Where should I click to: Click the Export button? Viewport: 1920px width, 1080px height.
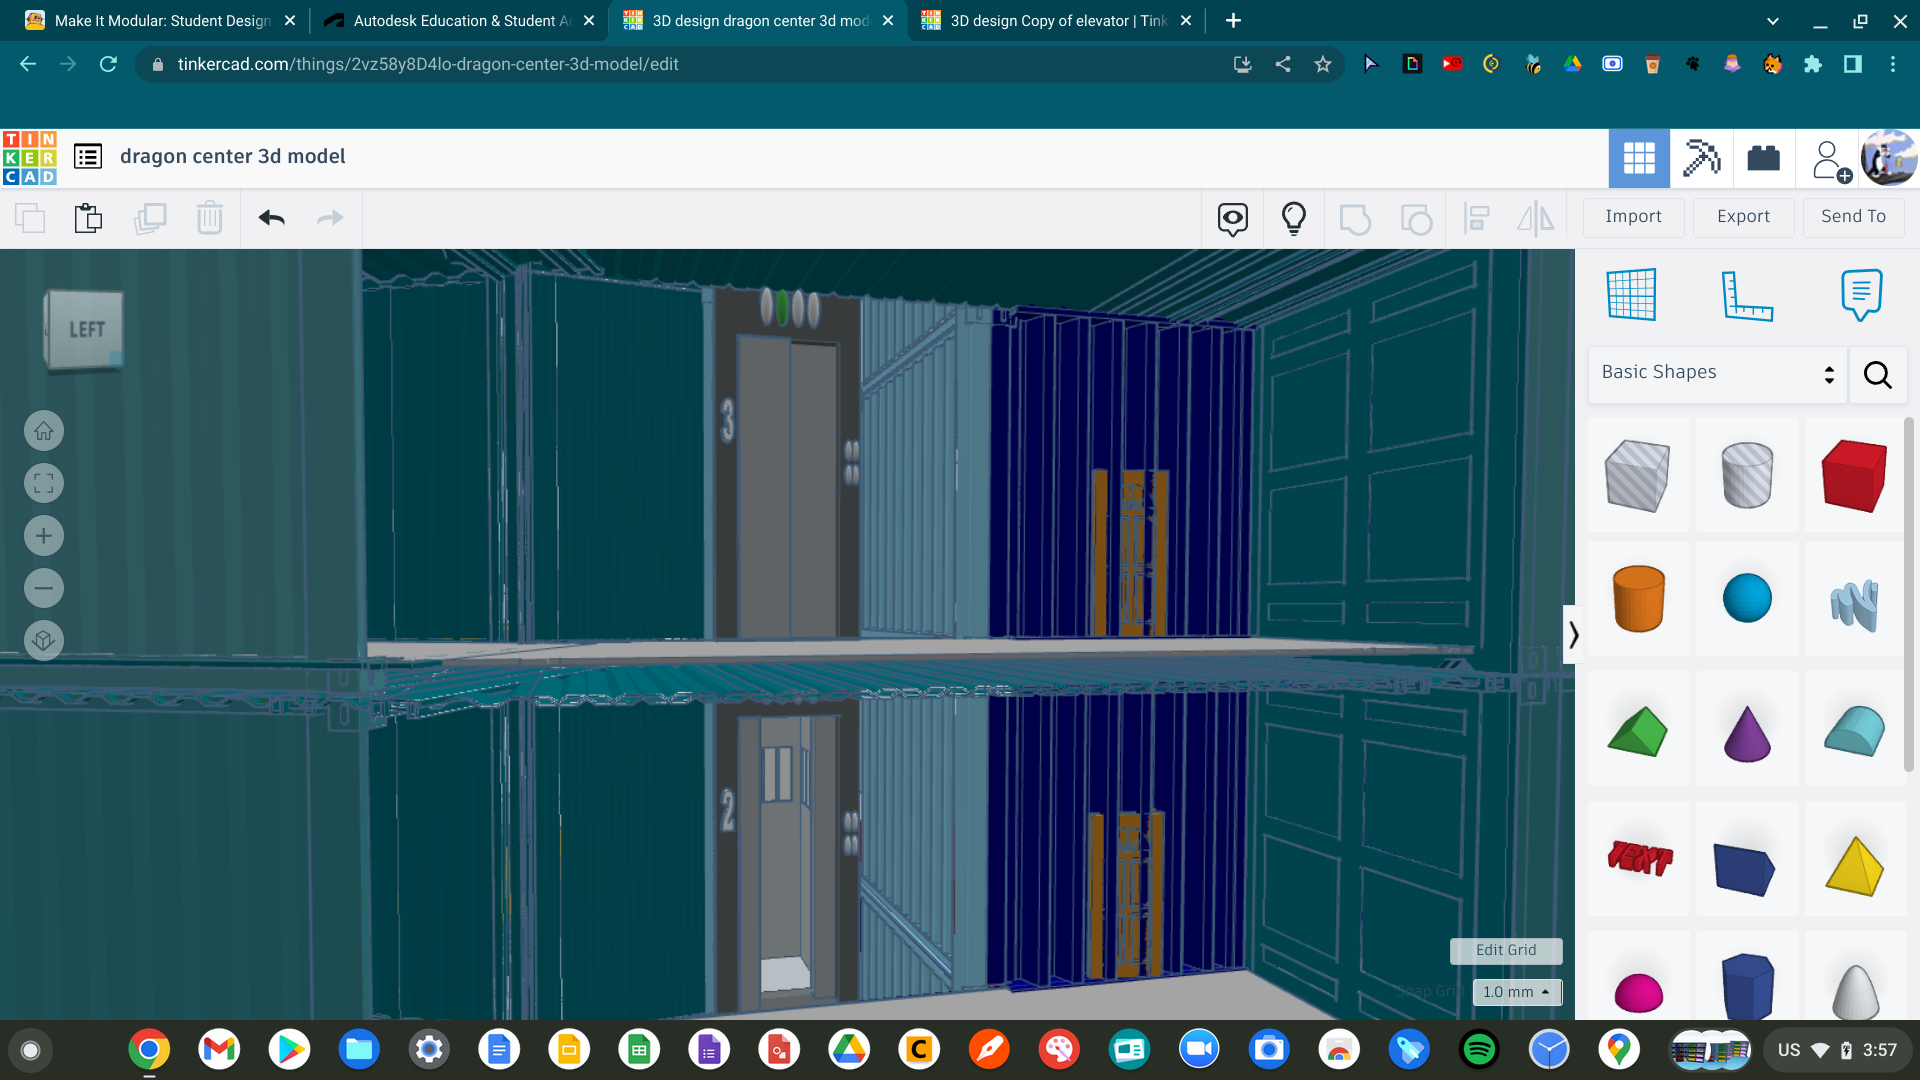tap(1743, 216)
